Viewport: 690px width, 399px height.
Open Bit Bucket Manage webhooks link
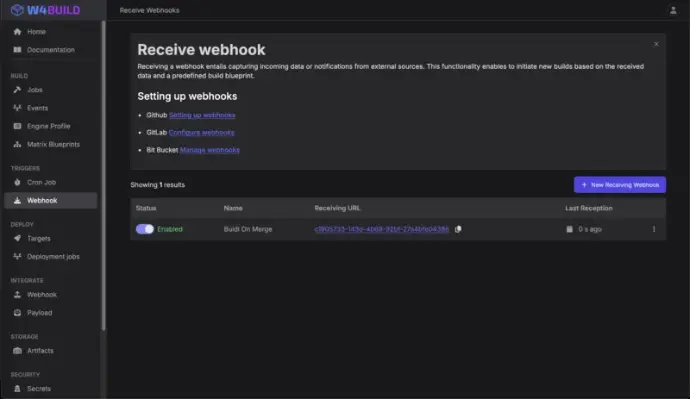[x=209, y=150]
